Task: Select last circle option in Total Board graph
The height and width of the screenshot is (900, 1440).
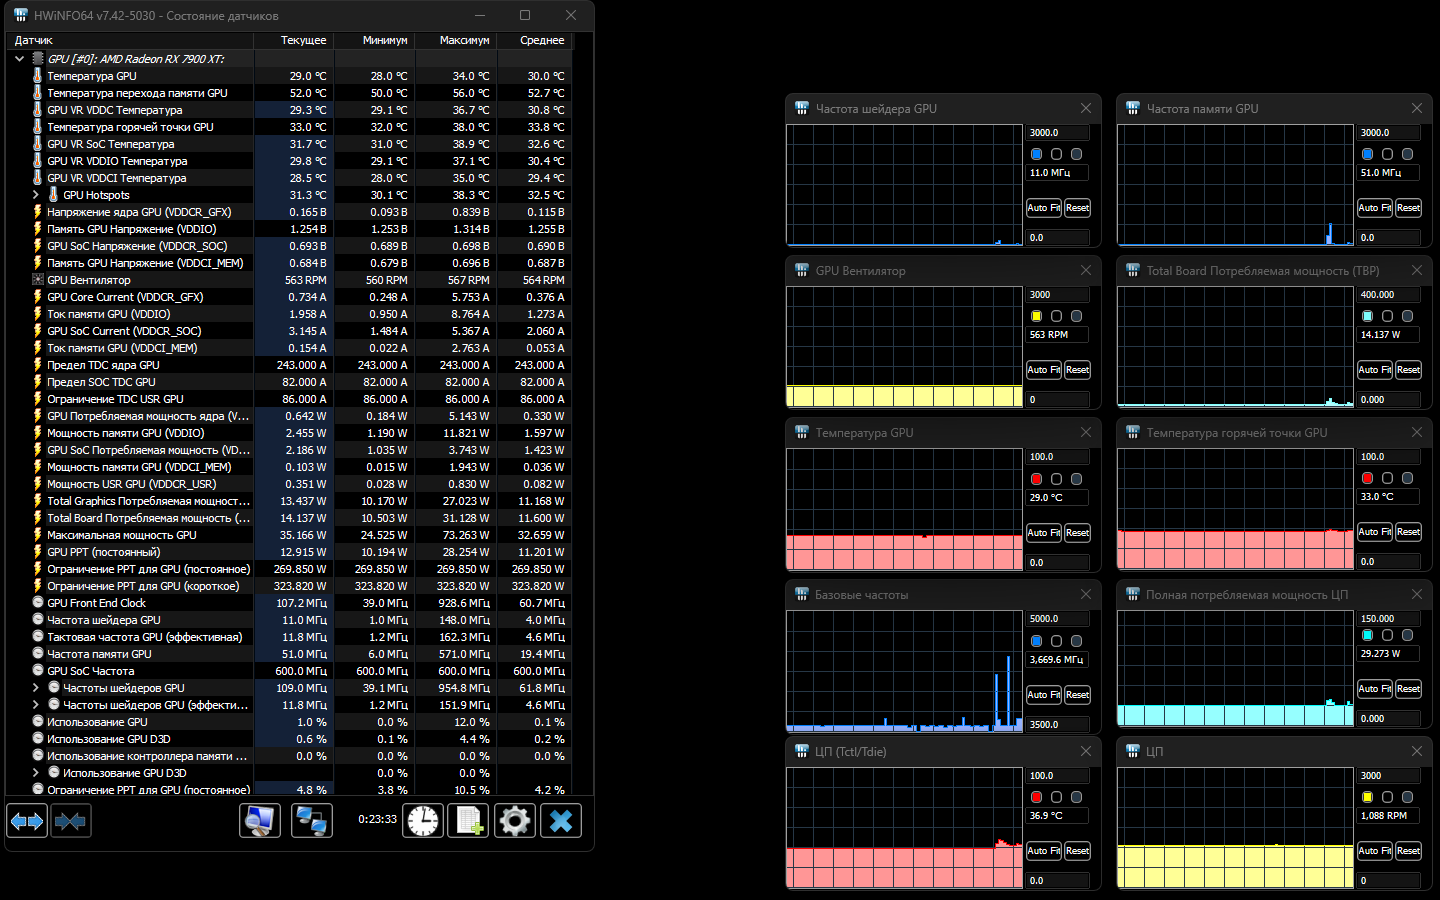Action: click(1407, 316)
